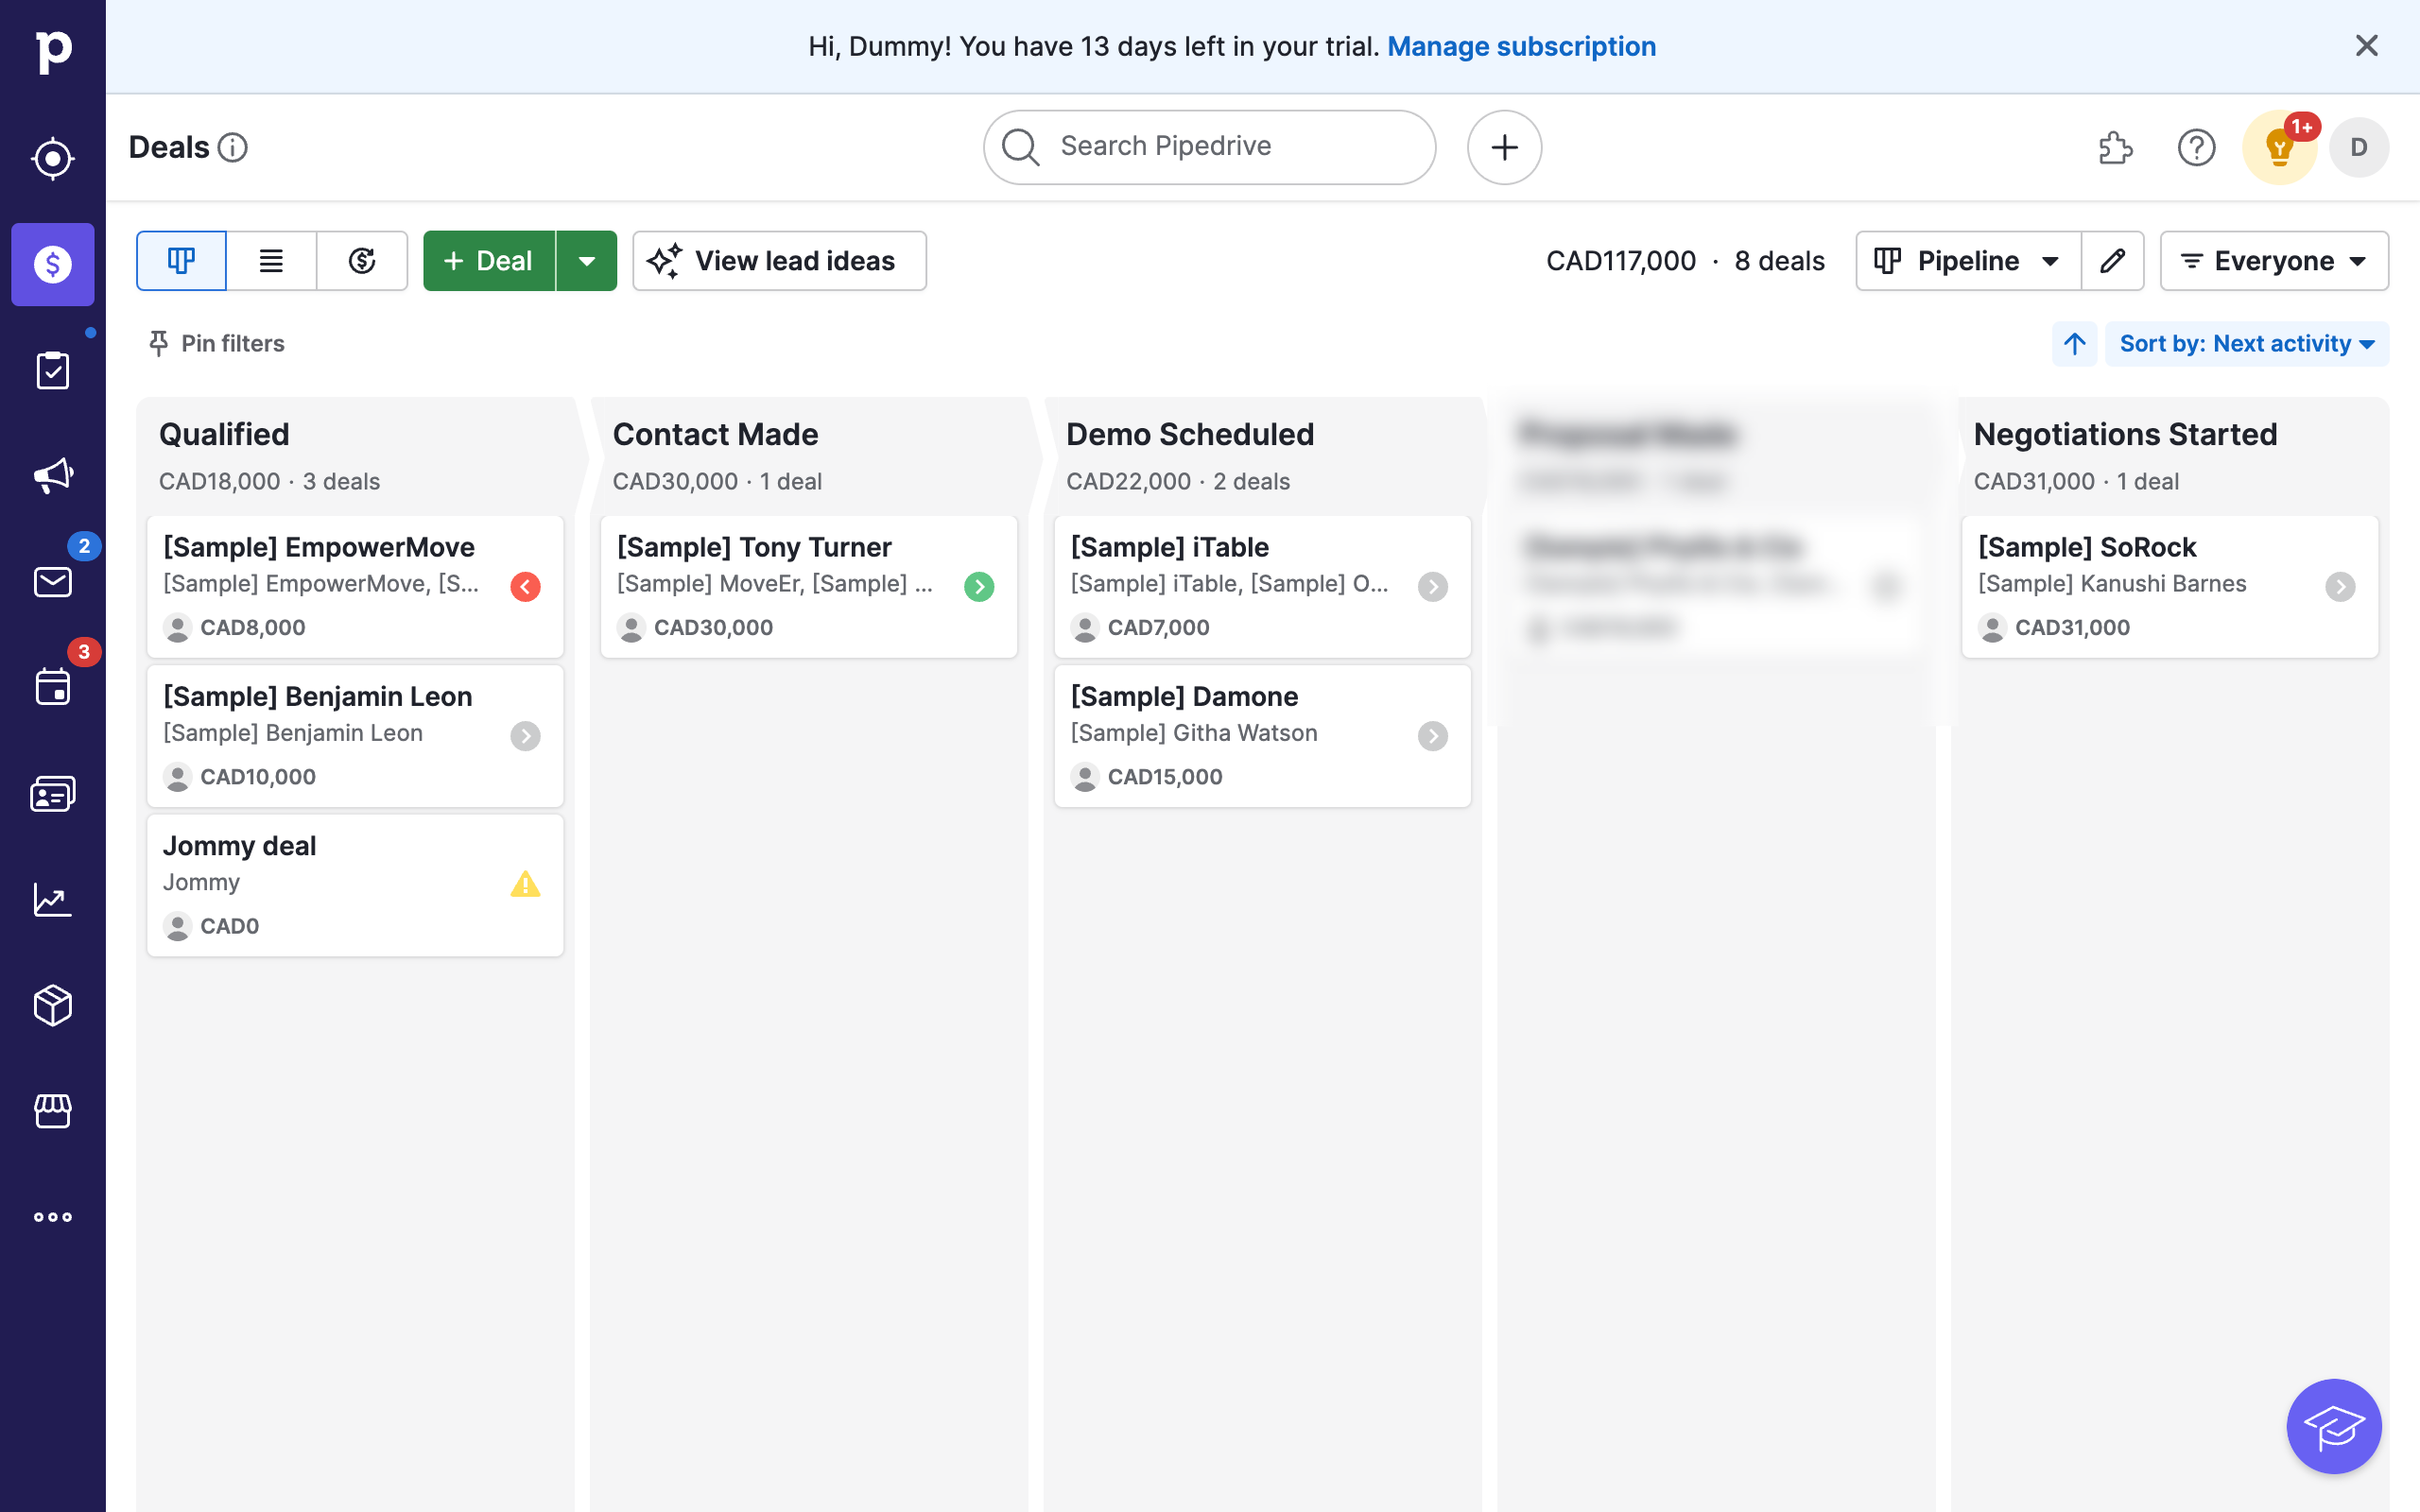Expand the green Deal button arrow
Screen dimensions: 2420x1512
click(587, 261)
